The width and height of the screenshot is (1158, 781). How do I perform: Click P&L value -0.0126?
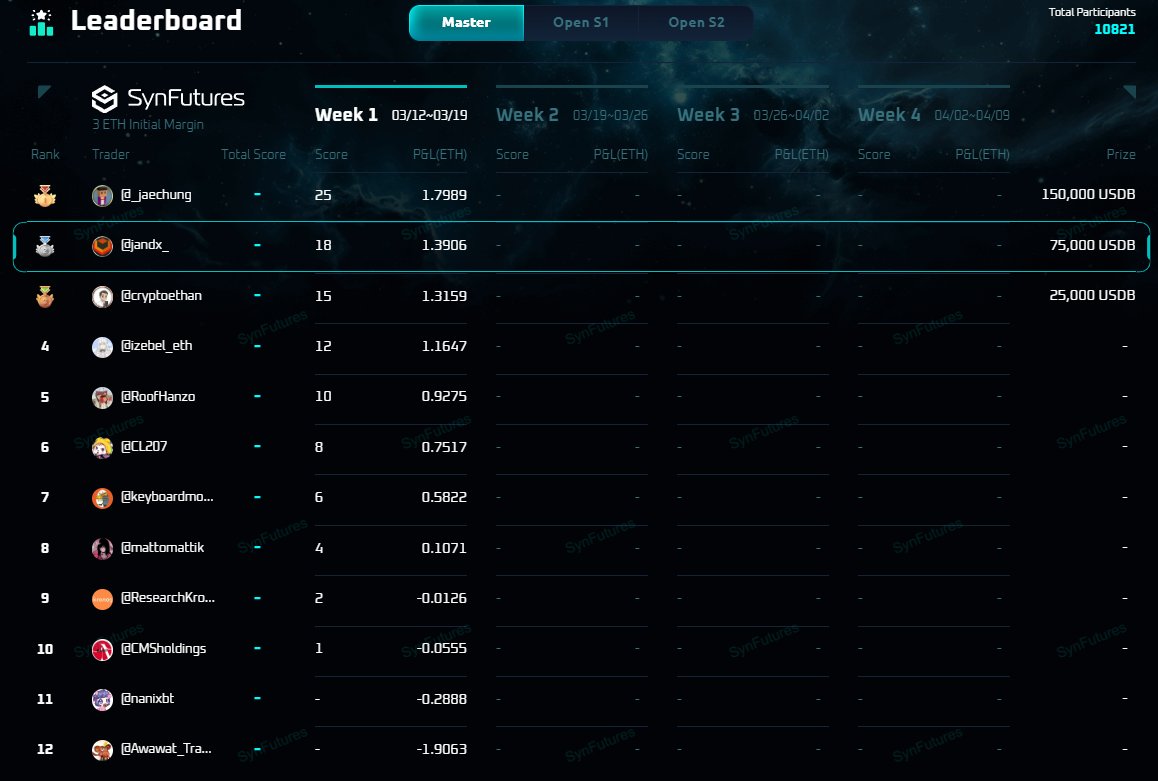pyautogui.click(x=442, y=598)
